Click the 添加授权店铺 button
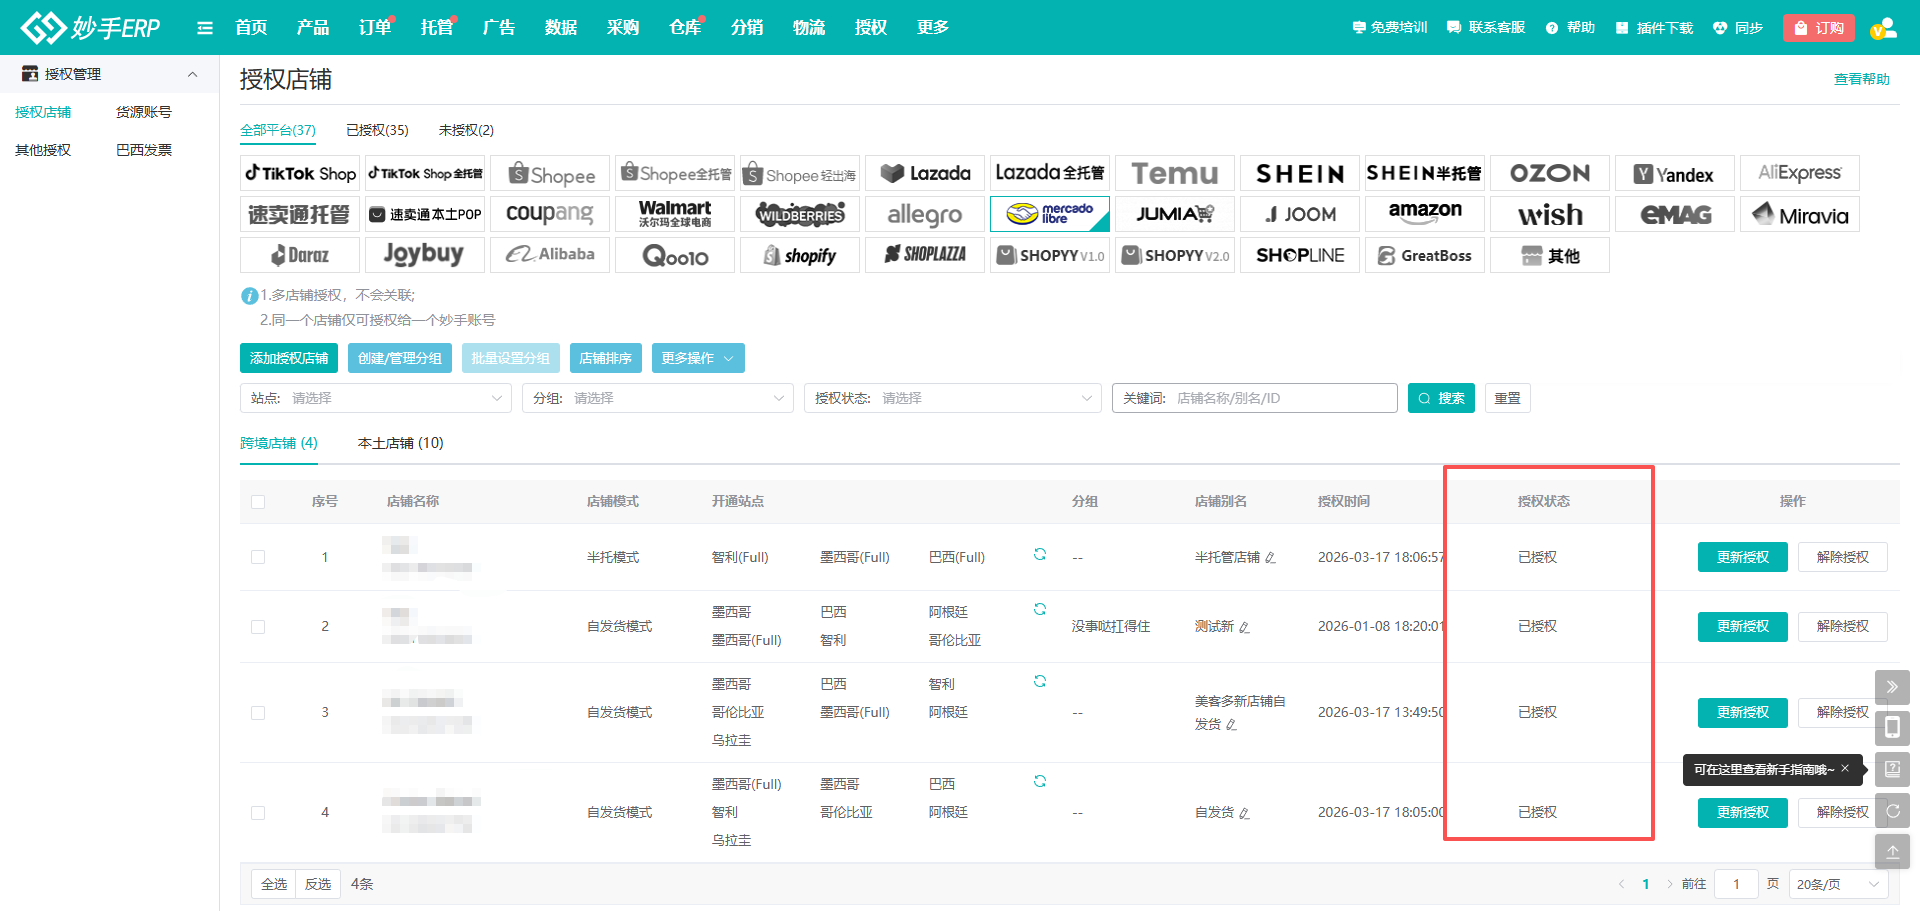The height and width of the screenshot is (911, 1920). pyautogui.click(x=289, y=358)
